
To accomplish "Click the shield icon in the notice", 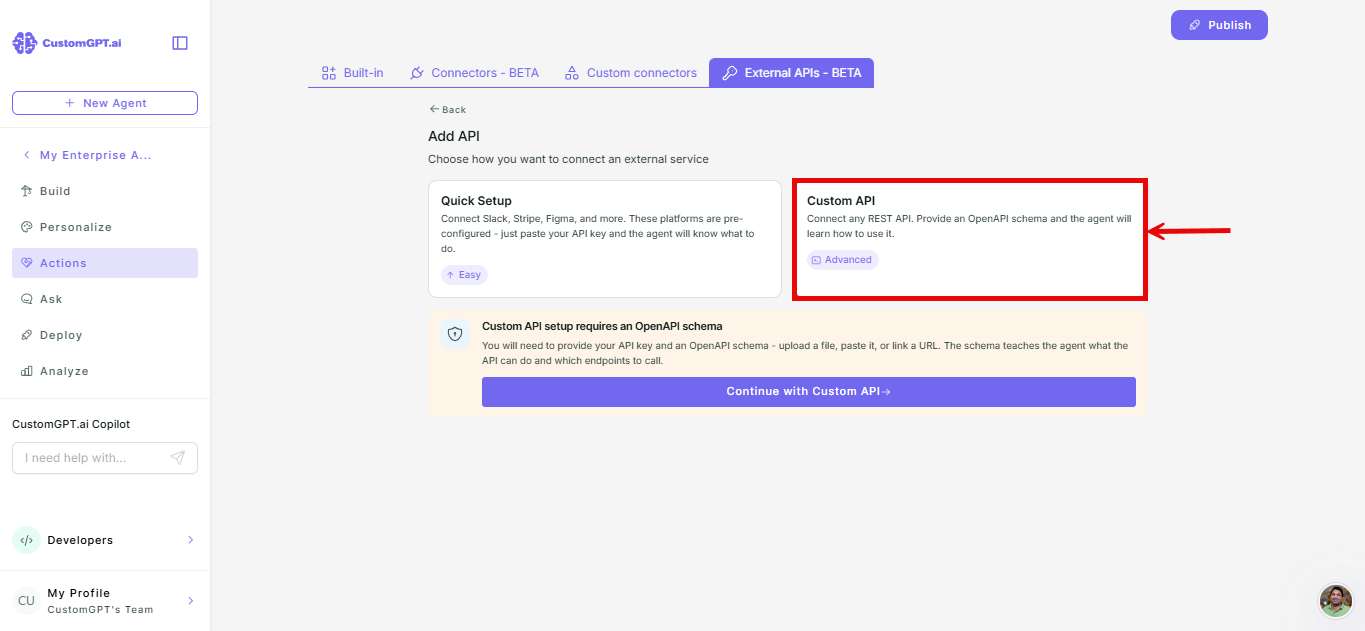I will 455,334.
